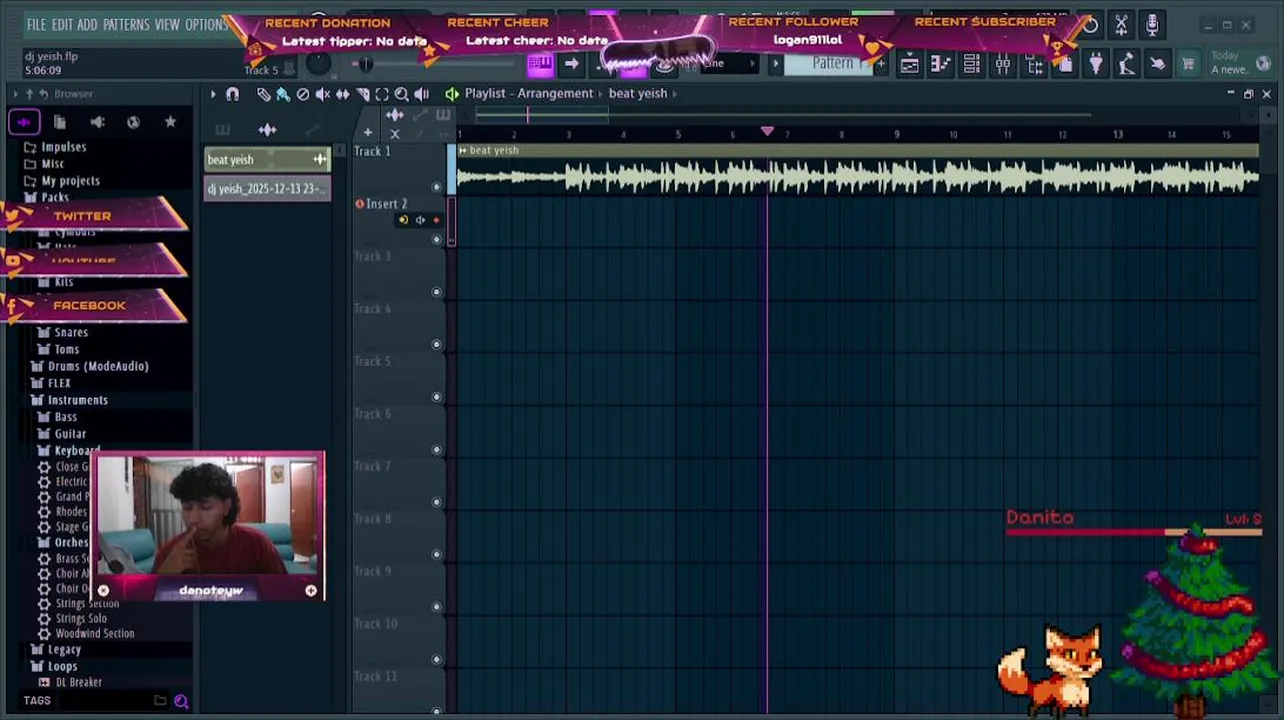
Task: Toggle mute switch on Insert 2 track
Action: coord(436,240)
